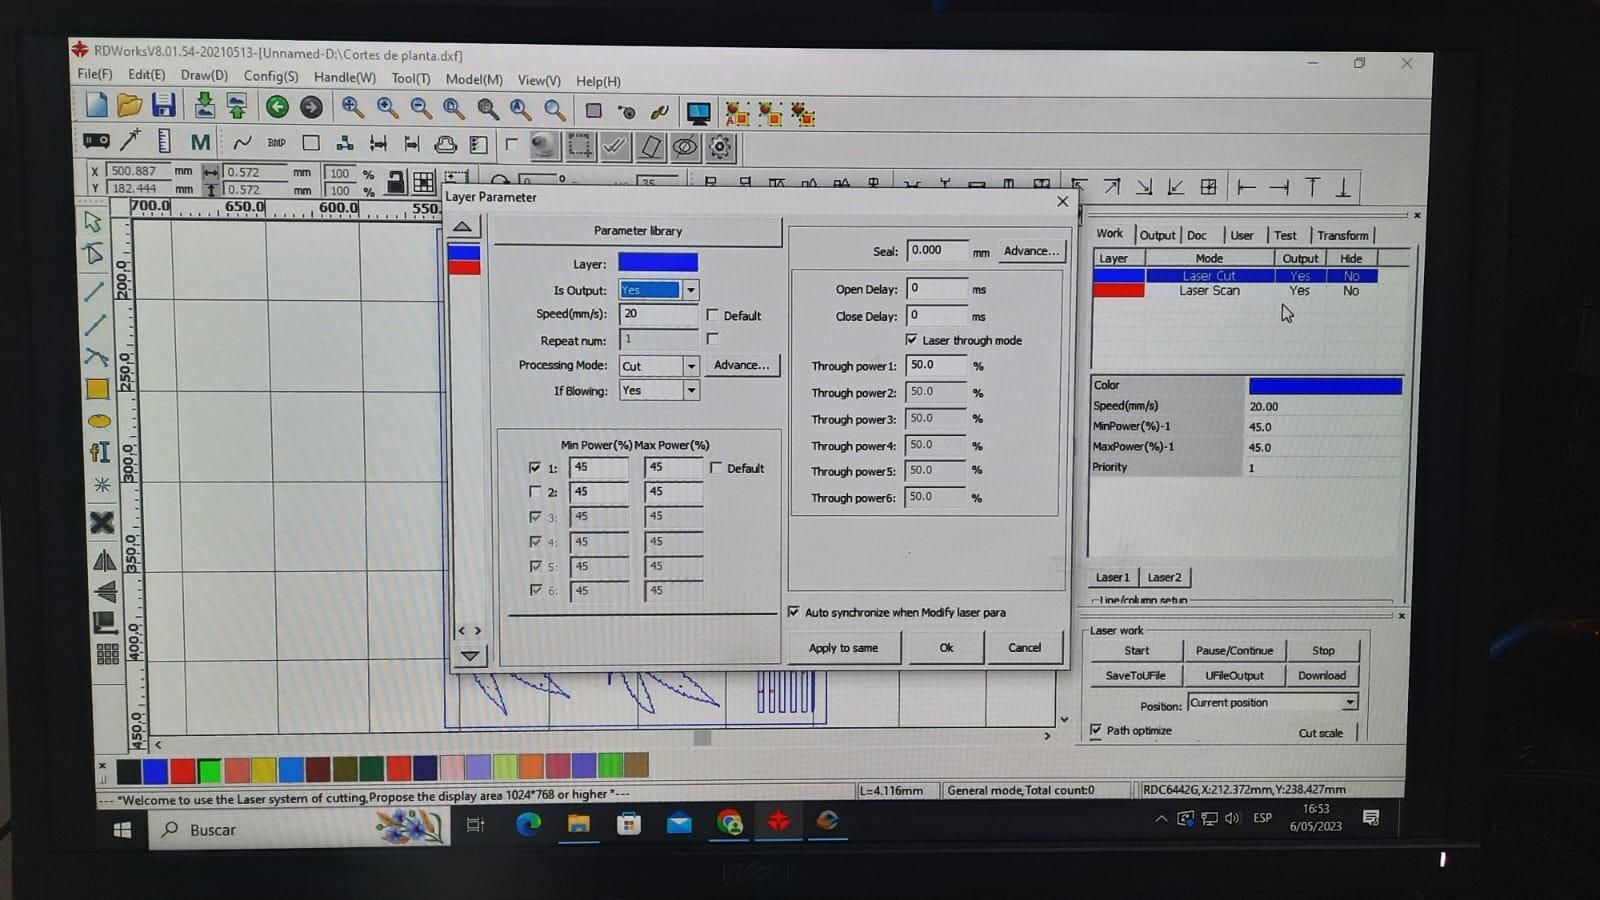1600x900 pixels.
Task: Expand the Current position dropdown
Action: click(x=1349, y=703)
